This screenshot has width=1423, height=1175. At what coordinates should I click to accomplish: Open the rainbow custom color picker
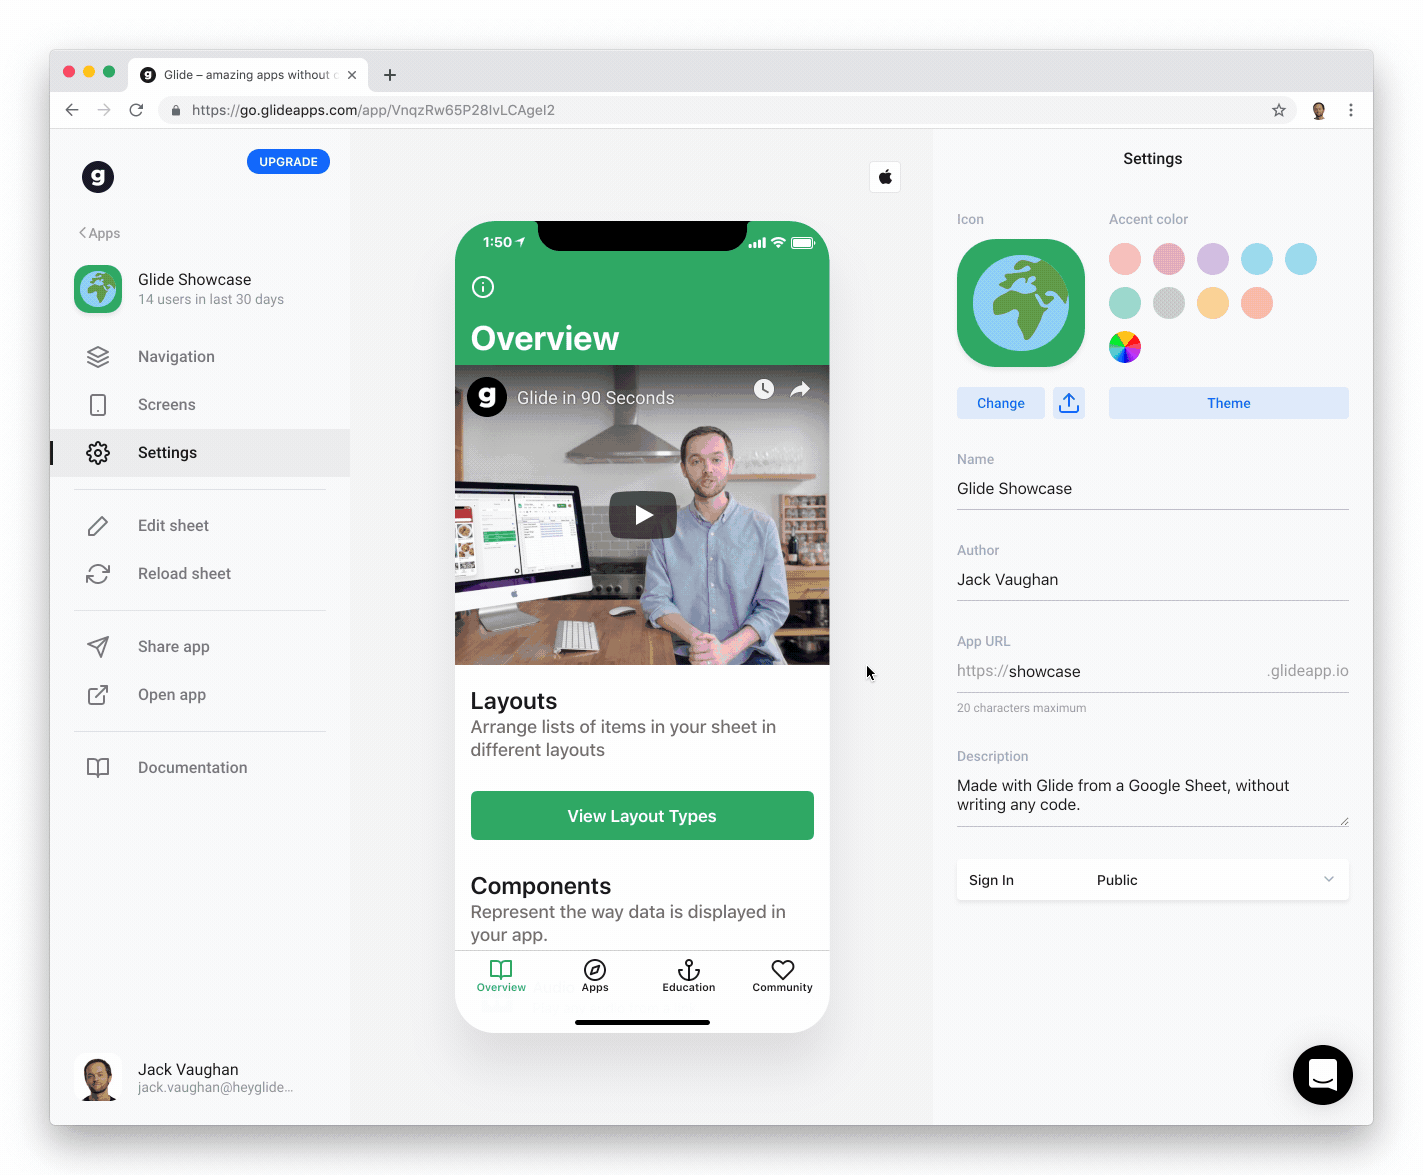tap(1125, 347)
